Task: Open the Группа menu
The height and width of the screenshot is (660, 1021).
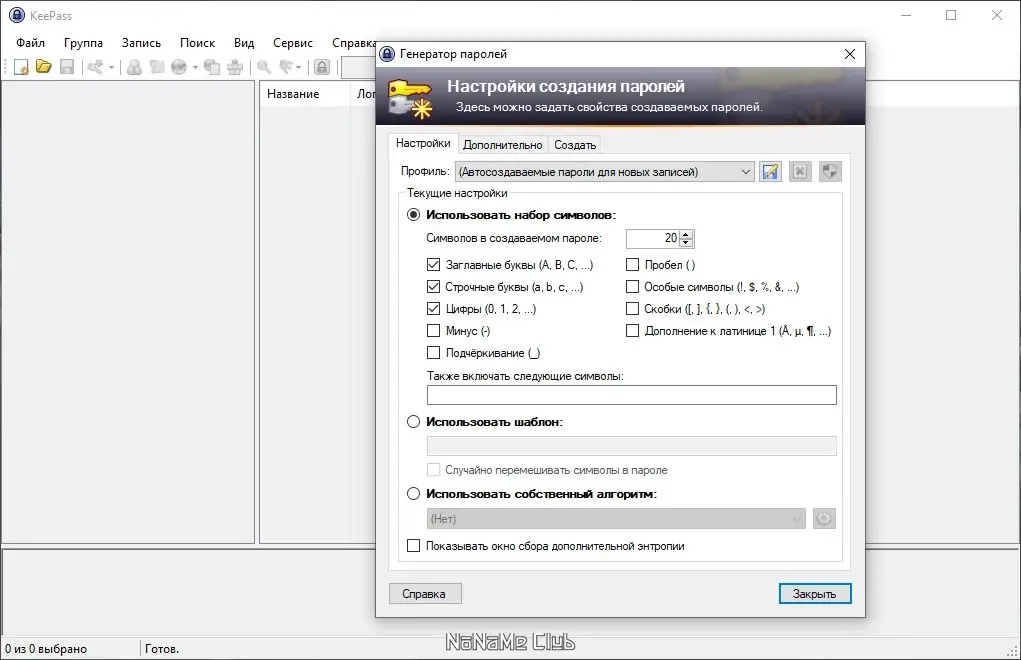Action: pyautogui.click(x=83, y=43)
